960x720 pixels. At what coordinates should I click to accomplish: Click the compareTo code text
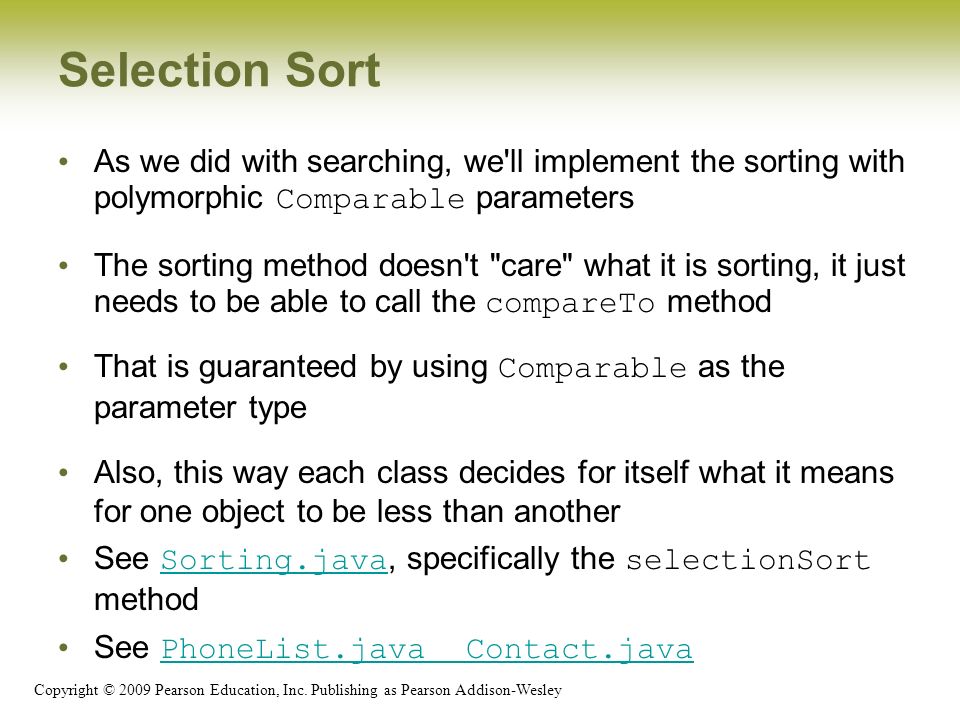click(570, 303)
